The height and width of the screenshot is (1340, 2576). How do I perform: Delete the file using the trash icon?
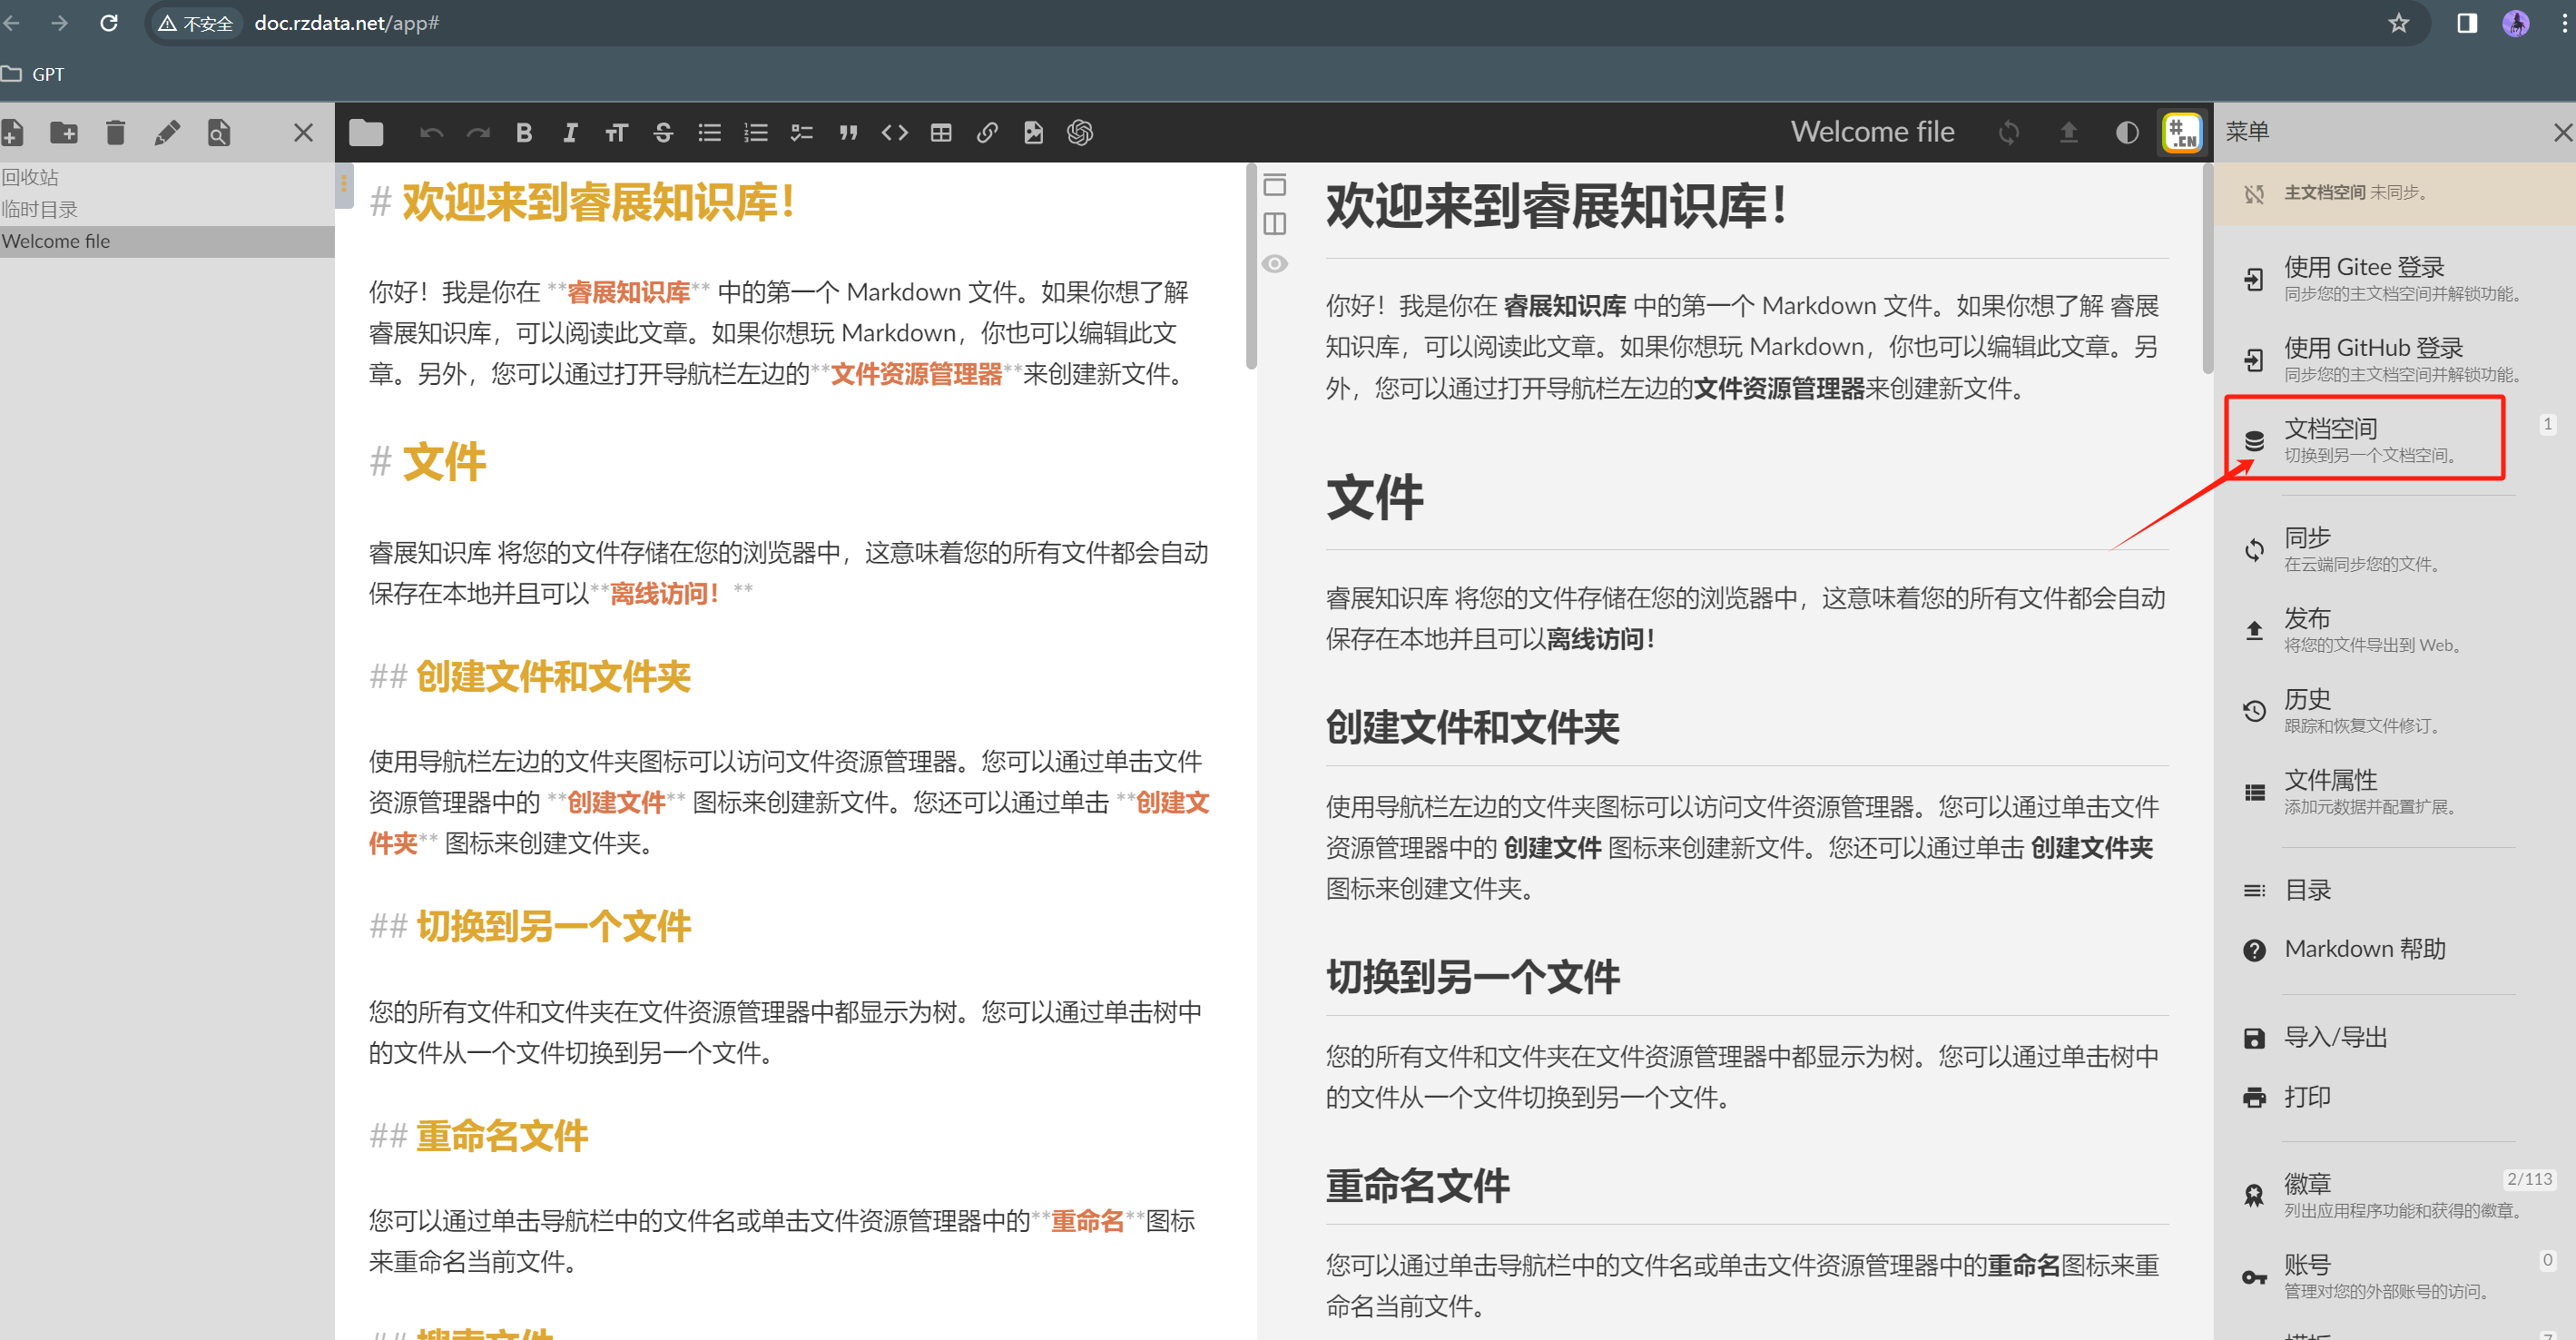(x=116, y=131)
